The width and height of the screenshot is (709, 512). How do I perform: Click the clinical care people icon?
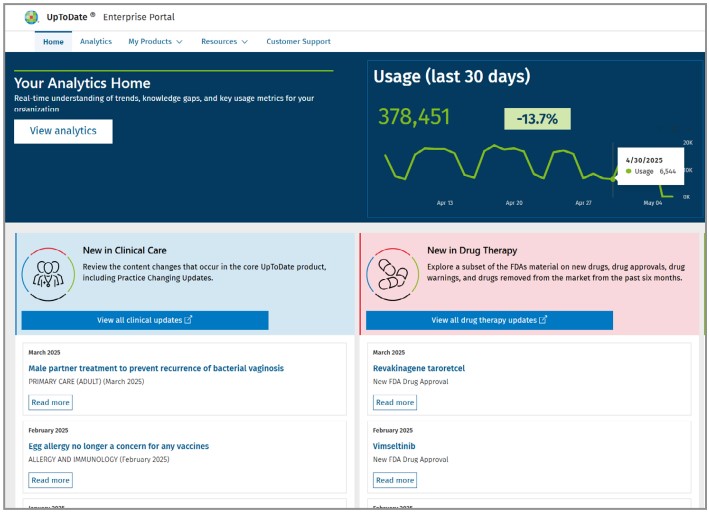(47, 274)
